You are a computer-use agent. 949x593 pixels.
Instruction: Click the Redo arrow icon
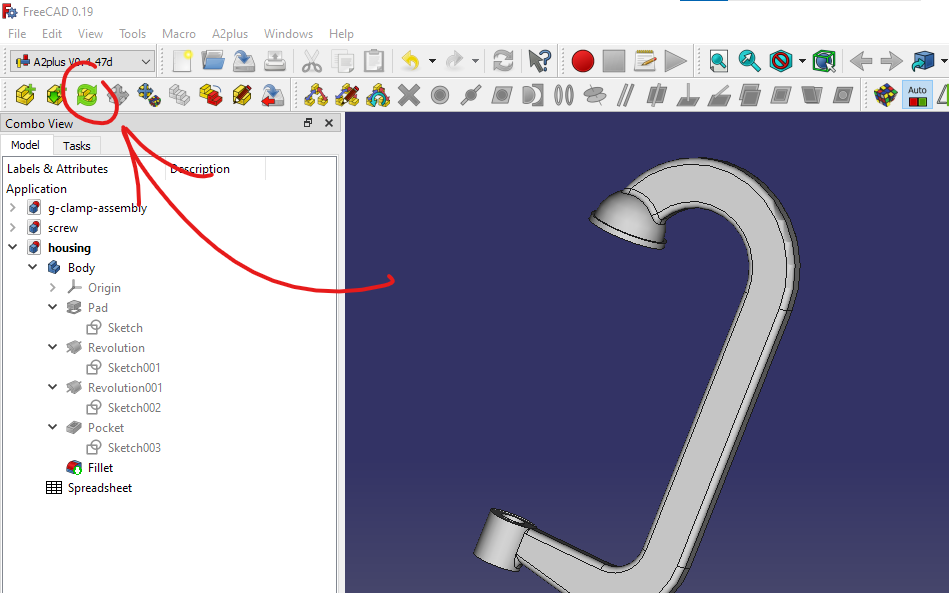click(454, 61)
